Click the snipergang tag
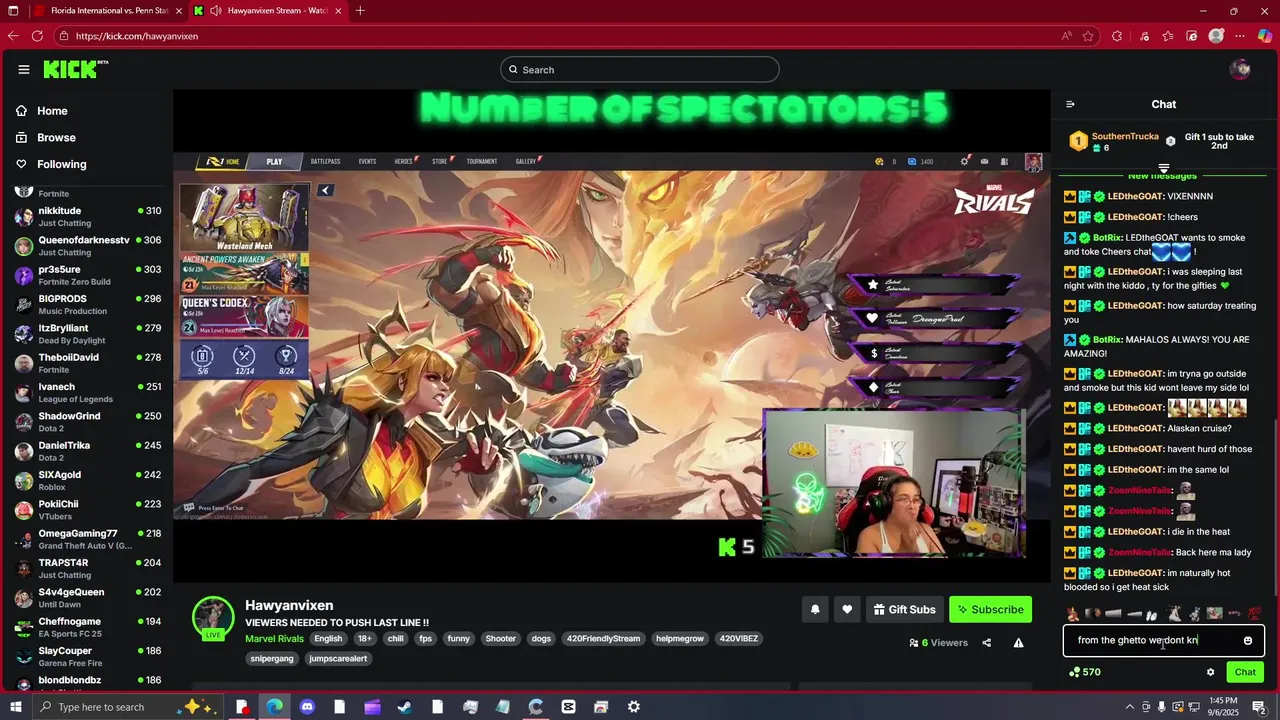 coord(272,658)
